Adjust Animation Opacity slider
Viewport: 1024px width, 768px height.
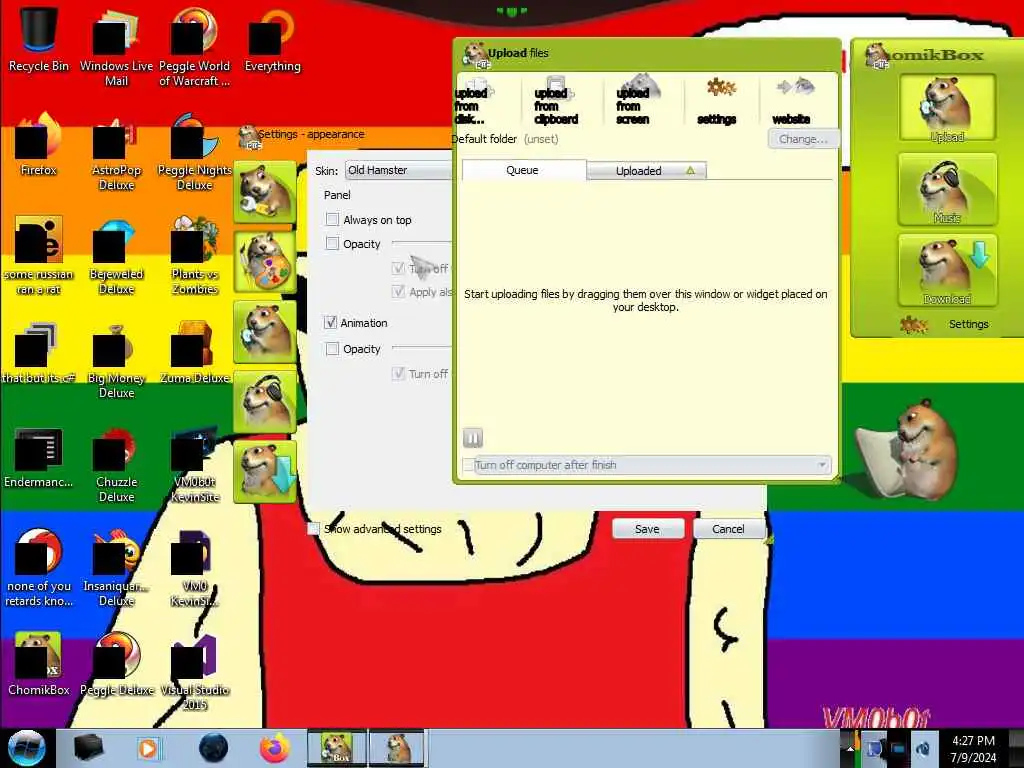tap(421, 348)
